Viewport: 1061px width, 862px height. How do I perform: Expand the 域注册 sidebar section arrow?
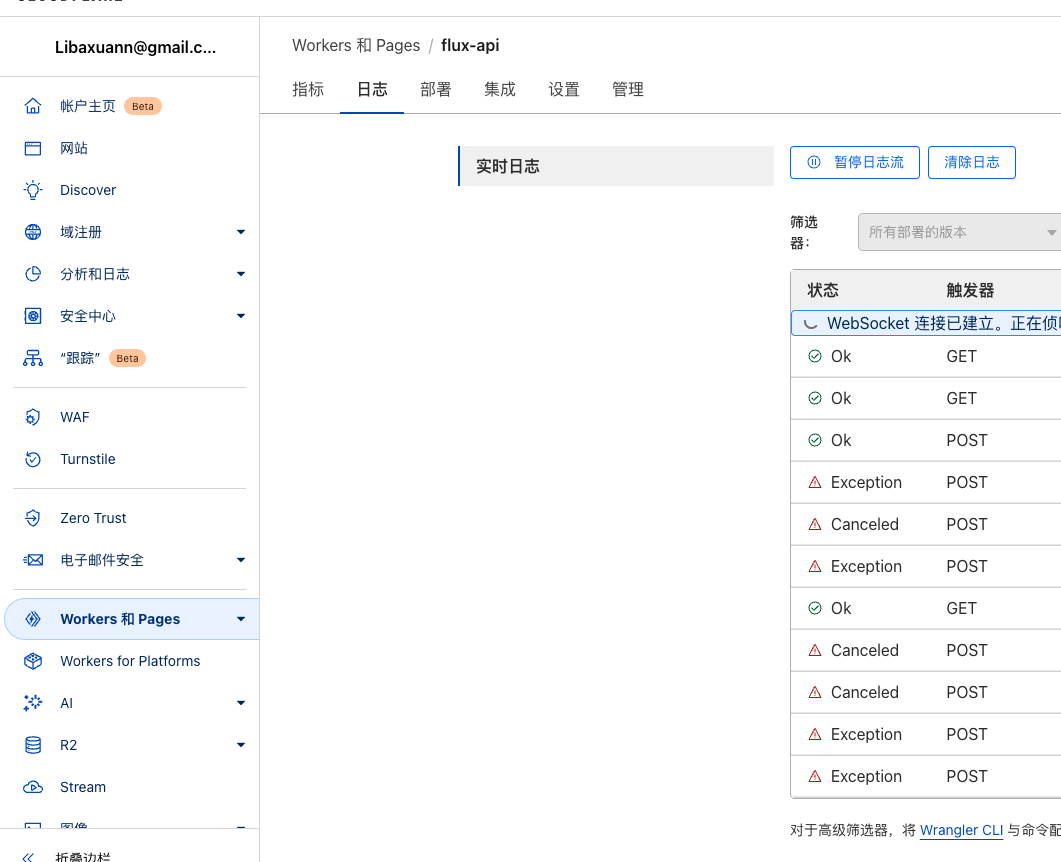240,232
